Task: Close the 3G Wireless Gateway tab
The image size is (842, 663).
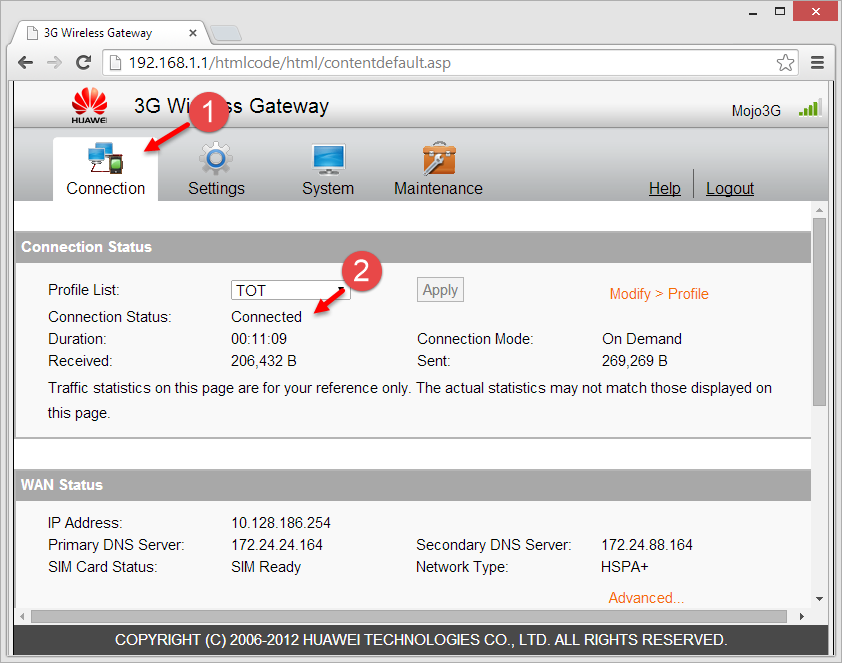Action: 193,33
